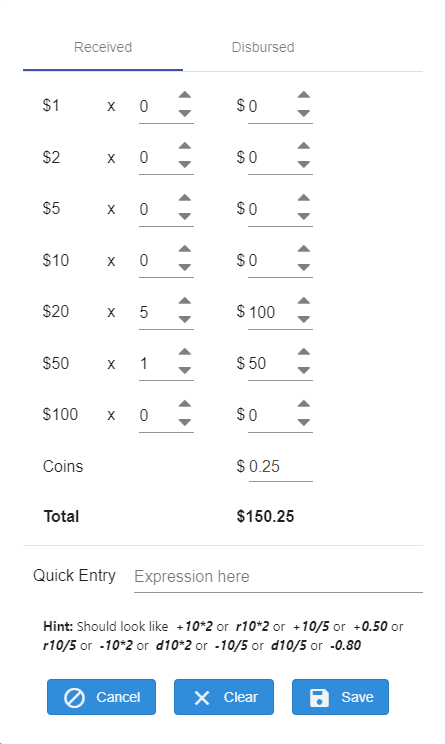Increment the $20 quantity up arrow
This screenshot has width=445, height=744.
click(185, 301)
